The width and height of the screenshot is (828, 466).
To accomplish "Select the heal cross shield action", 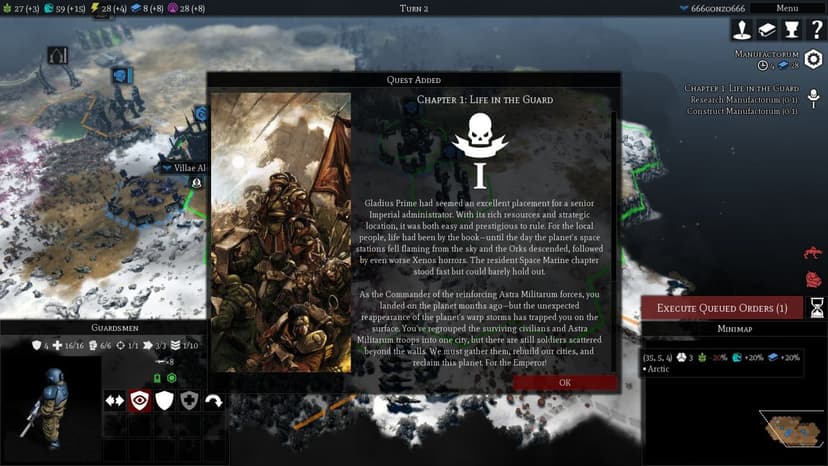I will pos(189,401).
